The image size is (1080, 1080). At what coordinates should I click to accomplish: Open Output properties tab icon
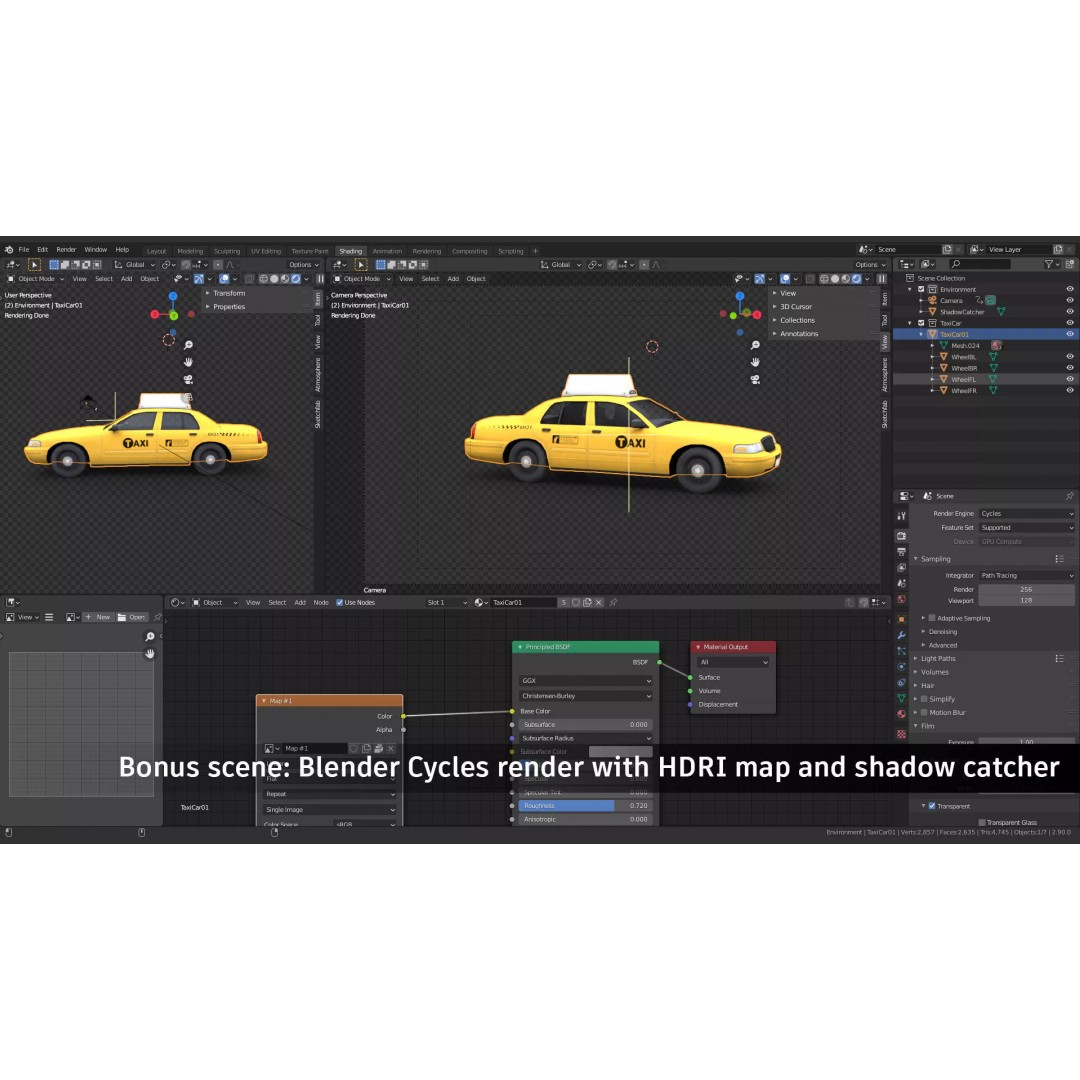coord(902,552)
